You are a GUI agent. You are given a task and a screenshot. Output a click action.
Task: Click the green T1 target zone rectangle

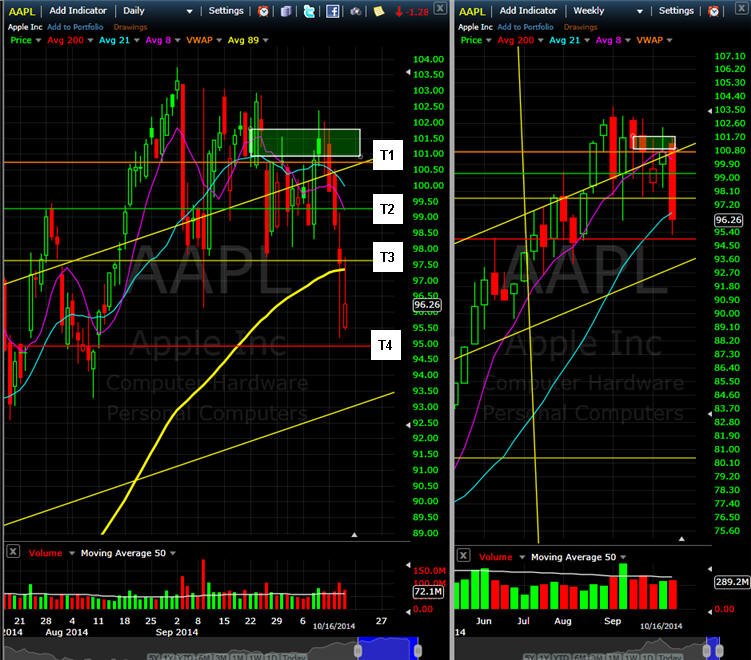pyautogui.click(x=305, y=143)
